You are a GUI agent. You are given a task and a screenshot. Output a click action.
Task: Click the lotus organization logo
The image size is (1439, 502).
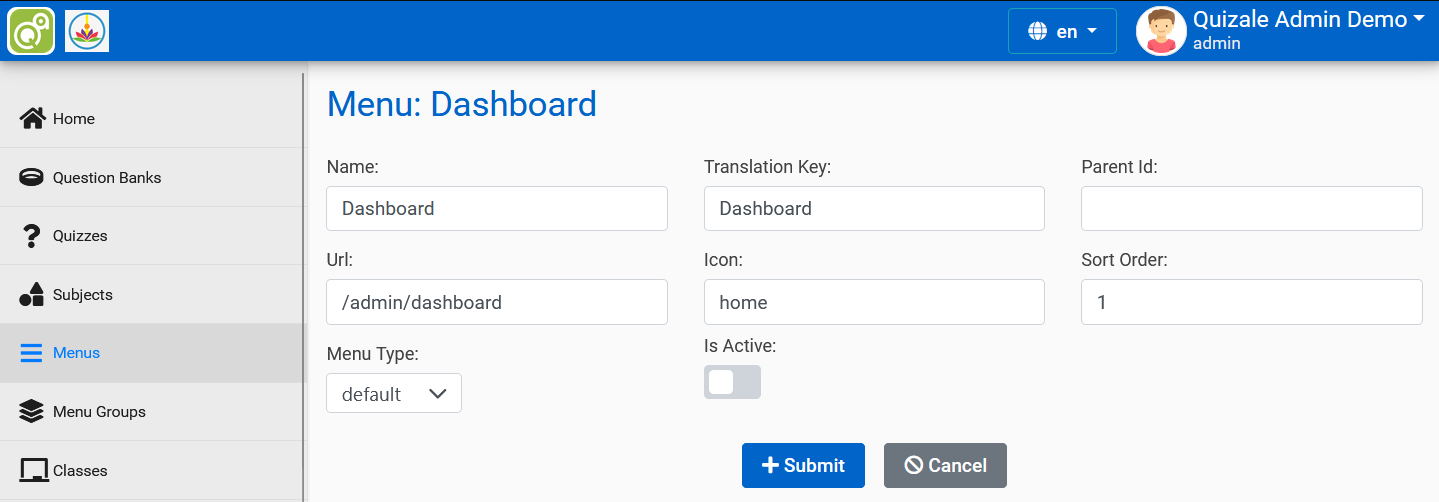coord(87,31)
